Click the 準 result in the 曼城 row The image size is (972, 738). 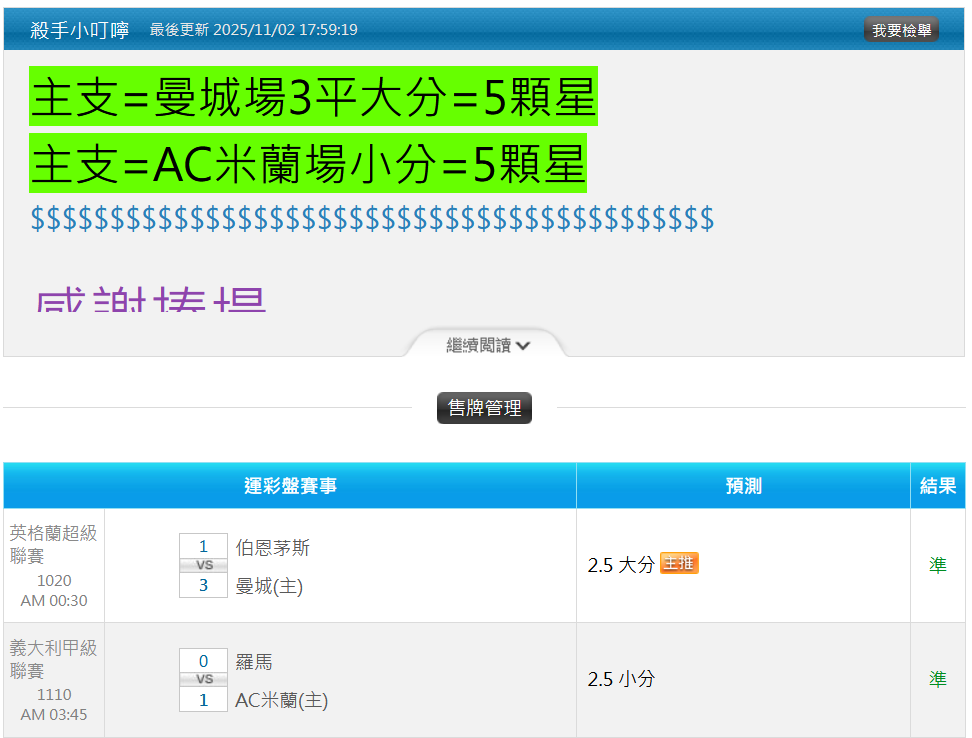point(937,565)
